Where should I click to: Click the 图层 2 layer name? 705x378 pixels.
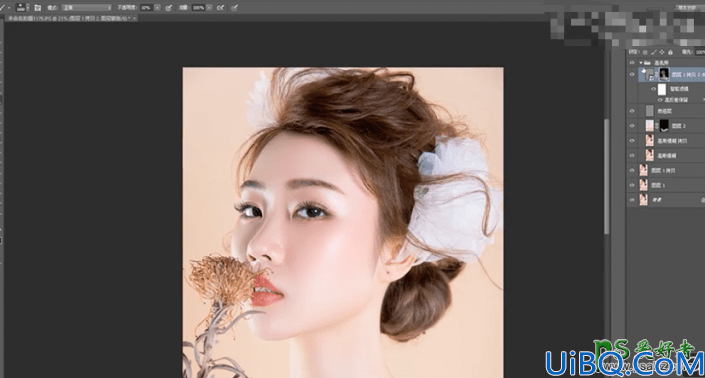(x=678, y=126)
